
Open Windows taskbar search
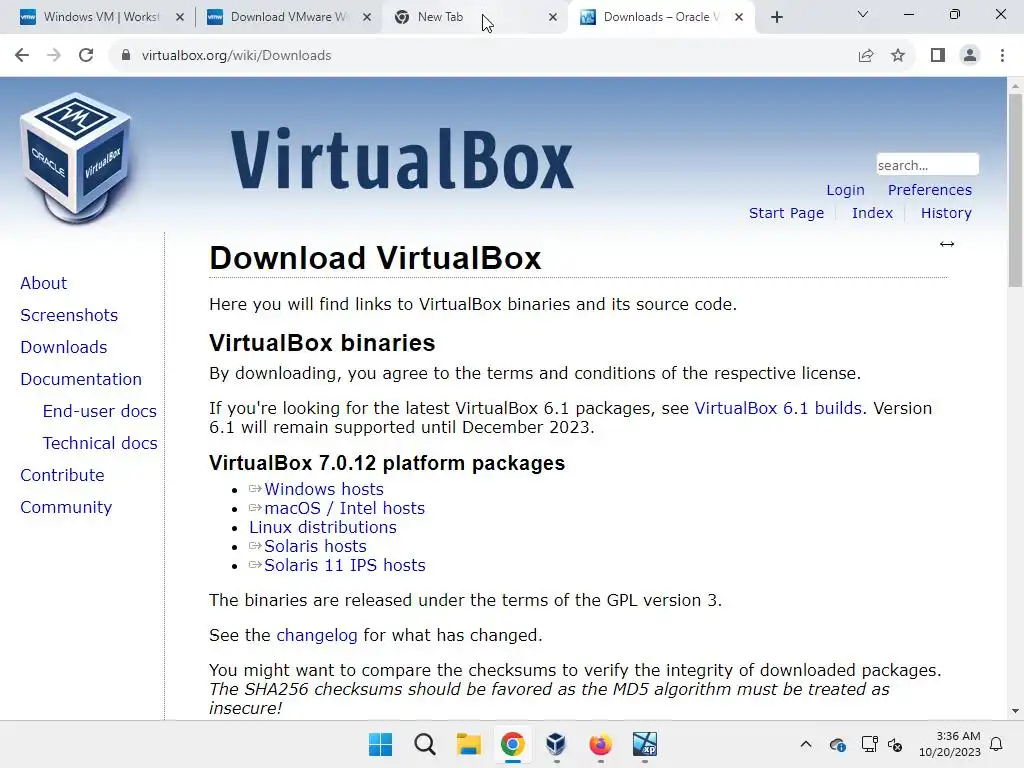(425, 744)
